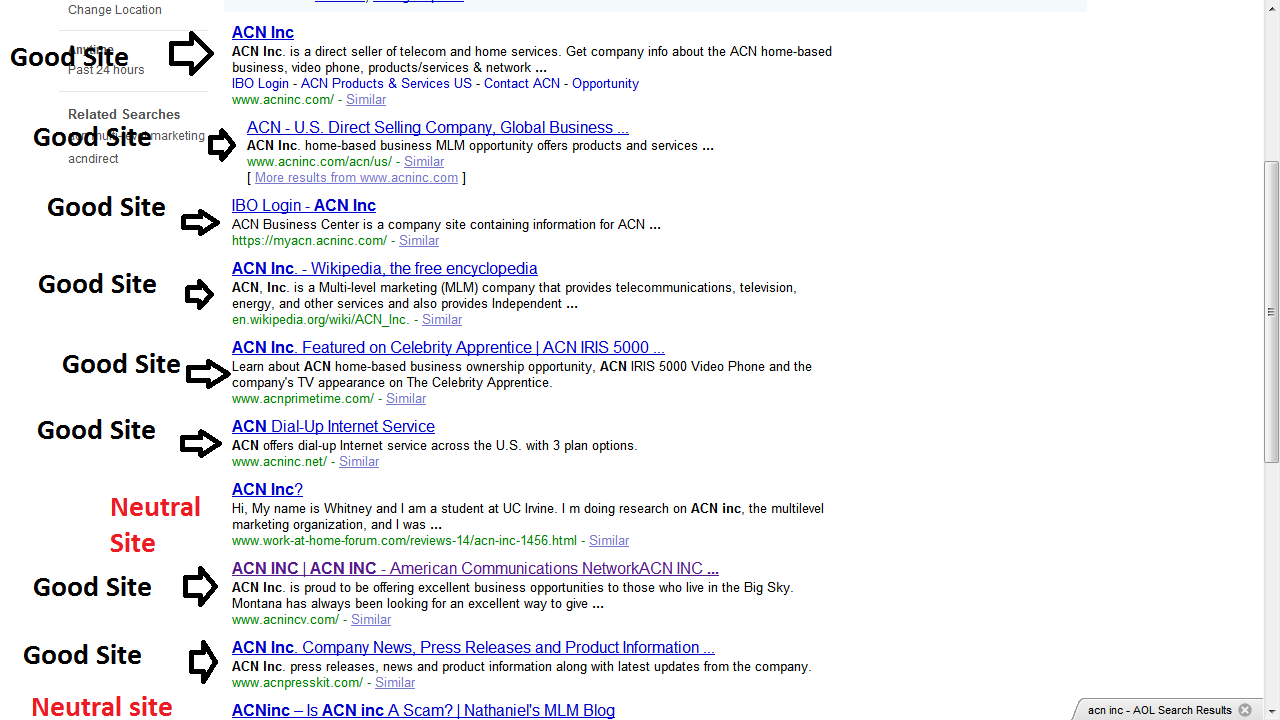Click the Contact ACN sitelink
Image resolution: width=1280 pixels, height=720 pixels.
[522, 84]
